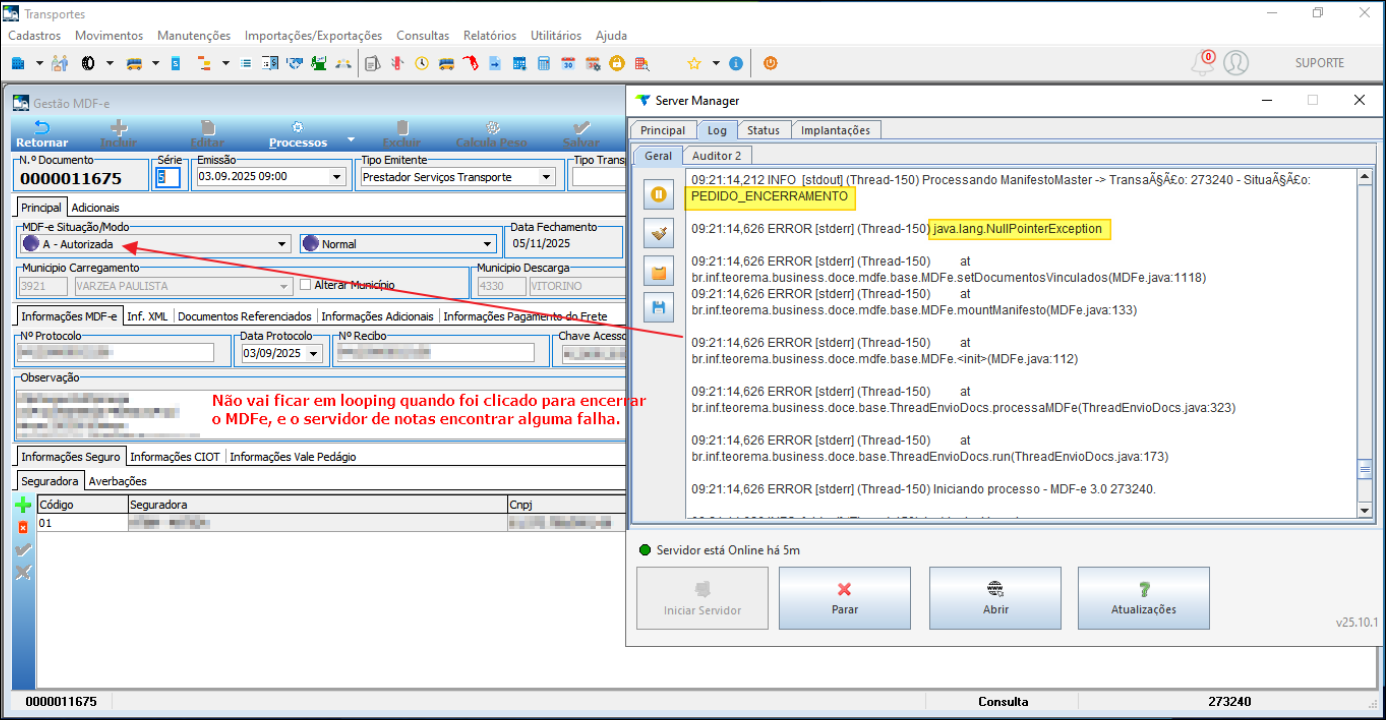Expand the MDF-e Situação dropdown
This screenshot has height=720, width=1386.
pos(281,244)
